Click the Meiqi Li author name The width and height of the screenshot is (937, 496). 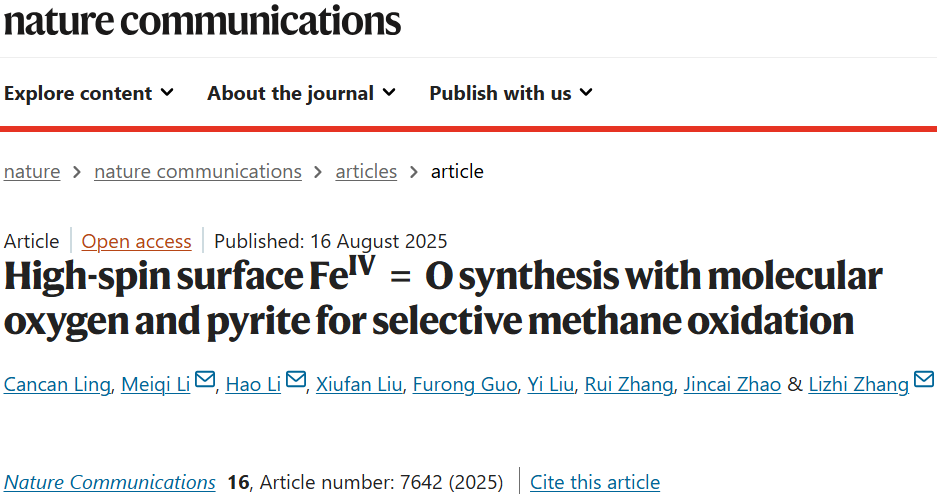coord(156,384)
